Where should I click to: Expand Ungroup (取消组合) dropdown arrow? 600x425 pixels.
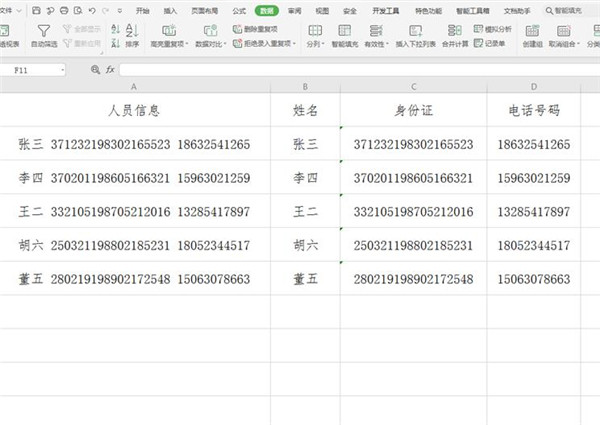pyautogui.click(x=578, y=44)
